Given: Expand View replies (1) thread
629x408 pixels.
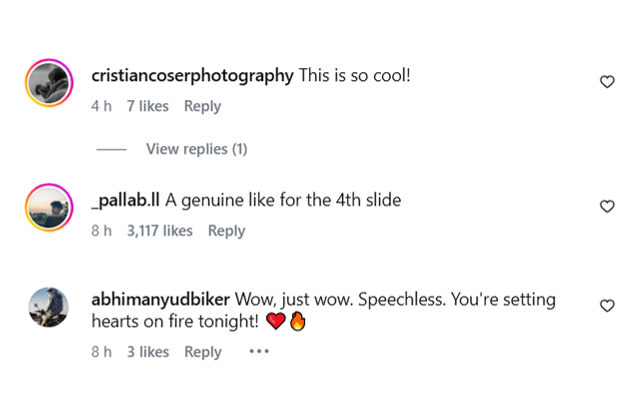Looking at the screenshot, I should tap(196, 149).
